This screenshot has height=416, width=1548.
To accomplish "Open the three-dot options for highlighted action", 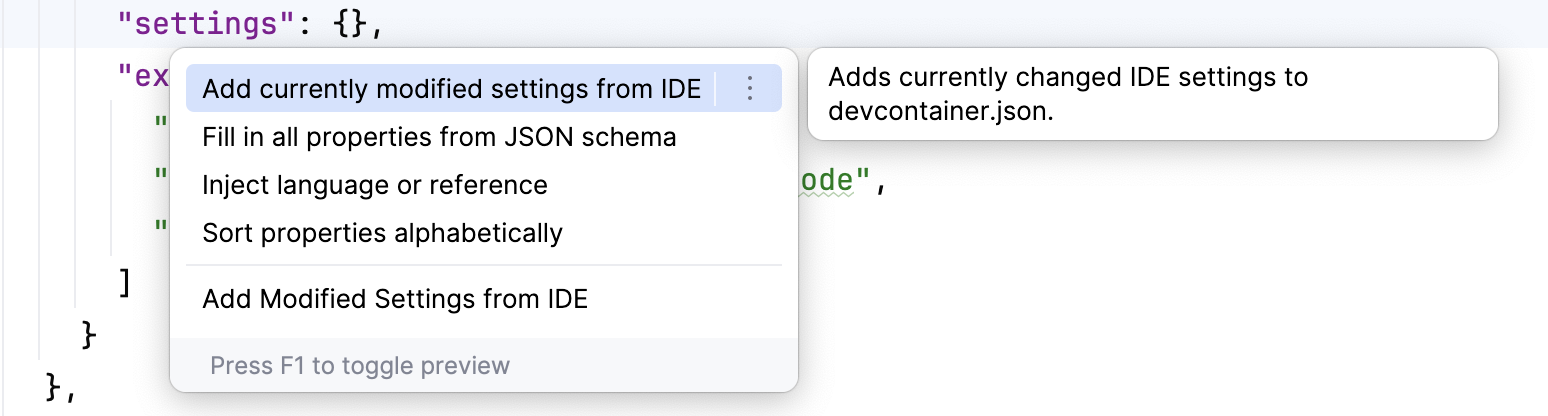I will pyautogui.click(x=750, y=88).
